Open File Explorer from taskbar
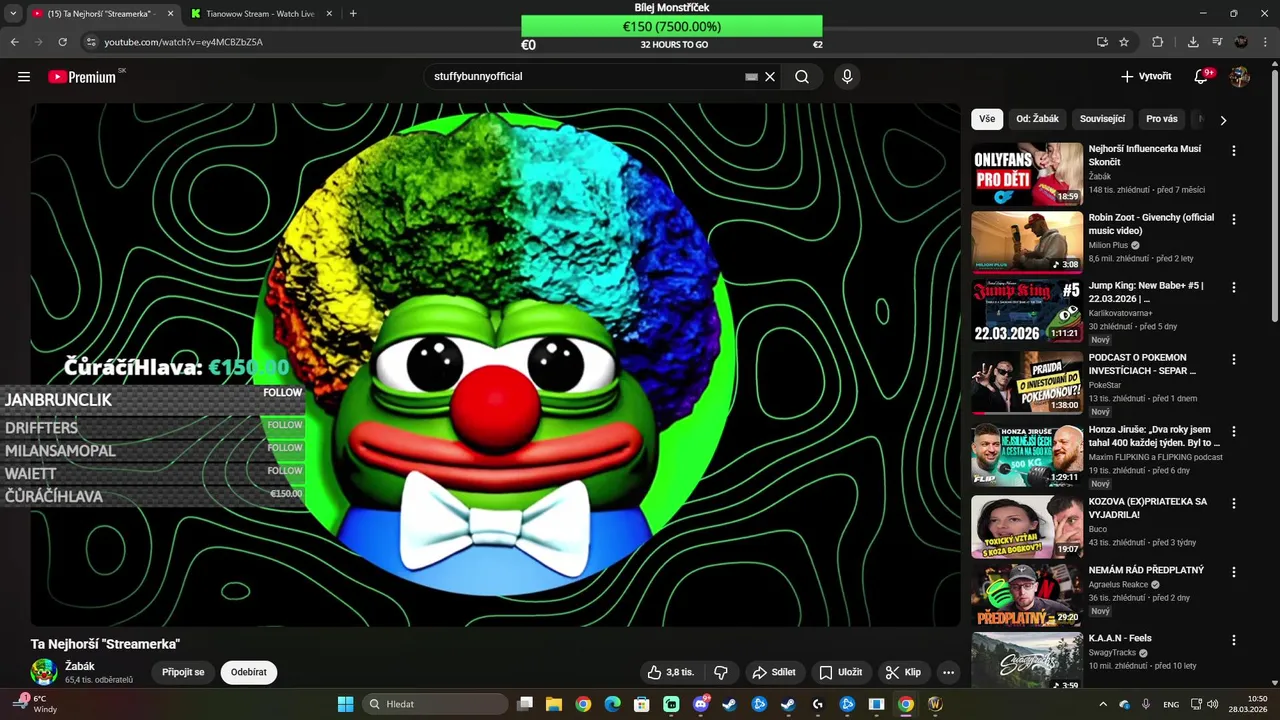The width and height of the screenshot is (1280, 720). pos(554,704)
